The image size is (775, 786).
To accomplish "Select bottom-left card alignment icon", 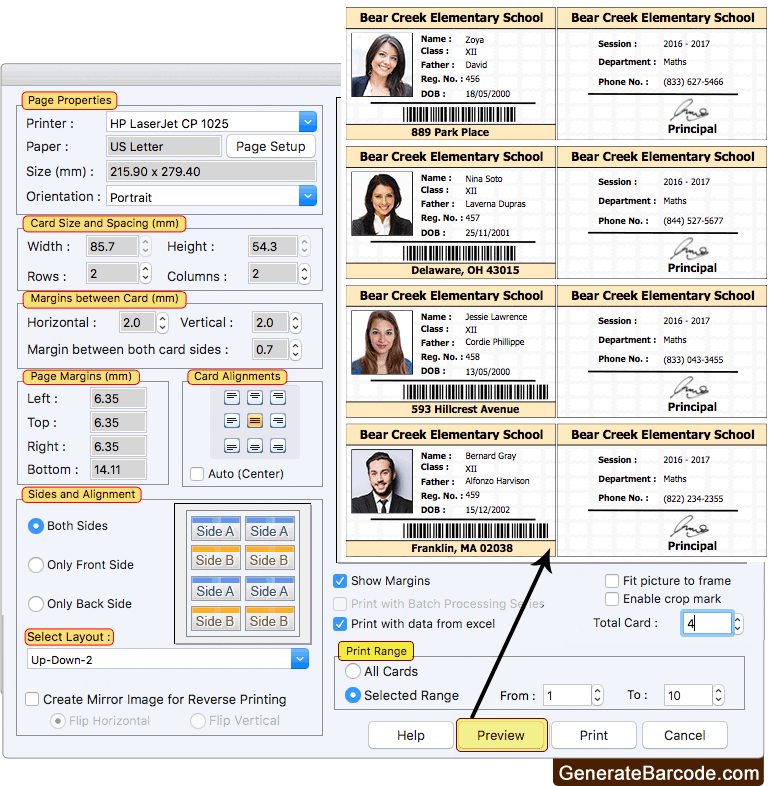I will click(x=232, y=446).
